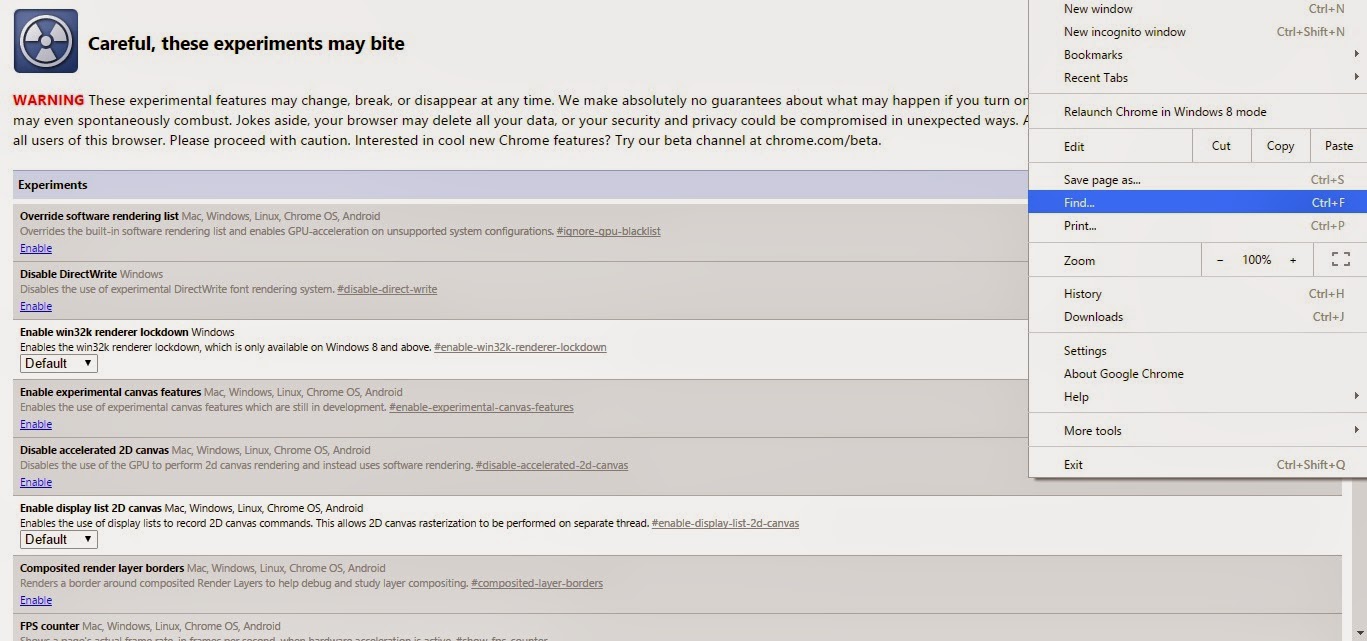1367x641 pixels.
Task: Click the Copy button in Edit row
Action: [x=1280, y=146]
